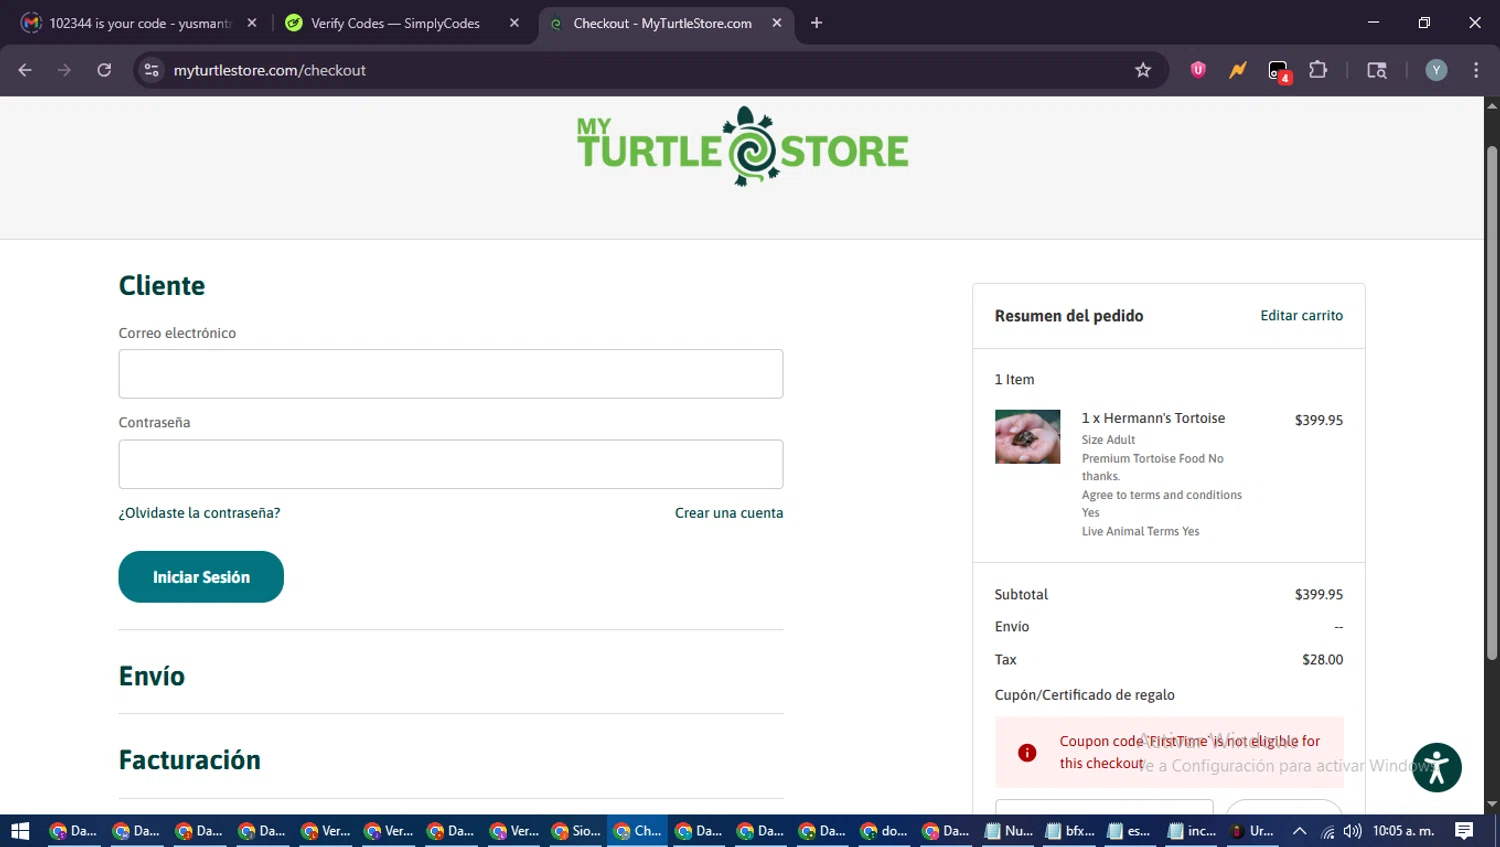Select the Checkout MyTurtleStore tab

click(662, 23)
